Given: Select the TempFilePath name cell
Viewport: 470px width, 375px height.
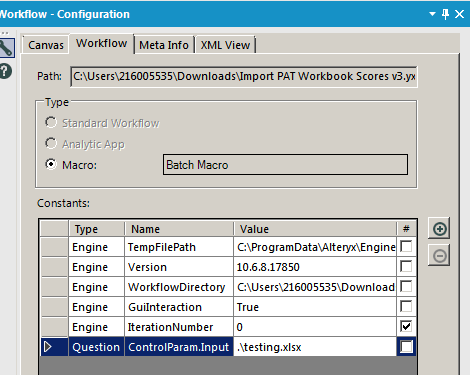Looking at the screenshot, I should [179, 247].
